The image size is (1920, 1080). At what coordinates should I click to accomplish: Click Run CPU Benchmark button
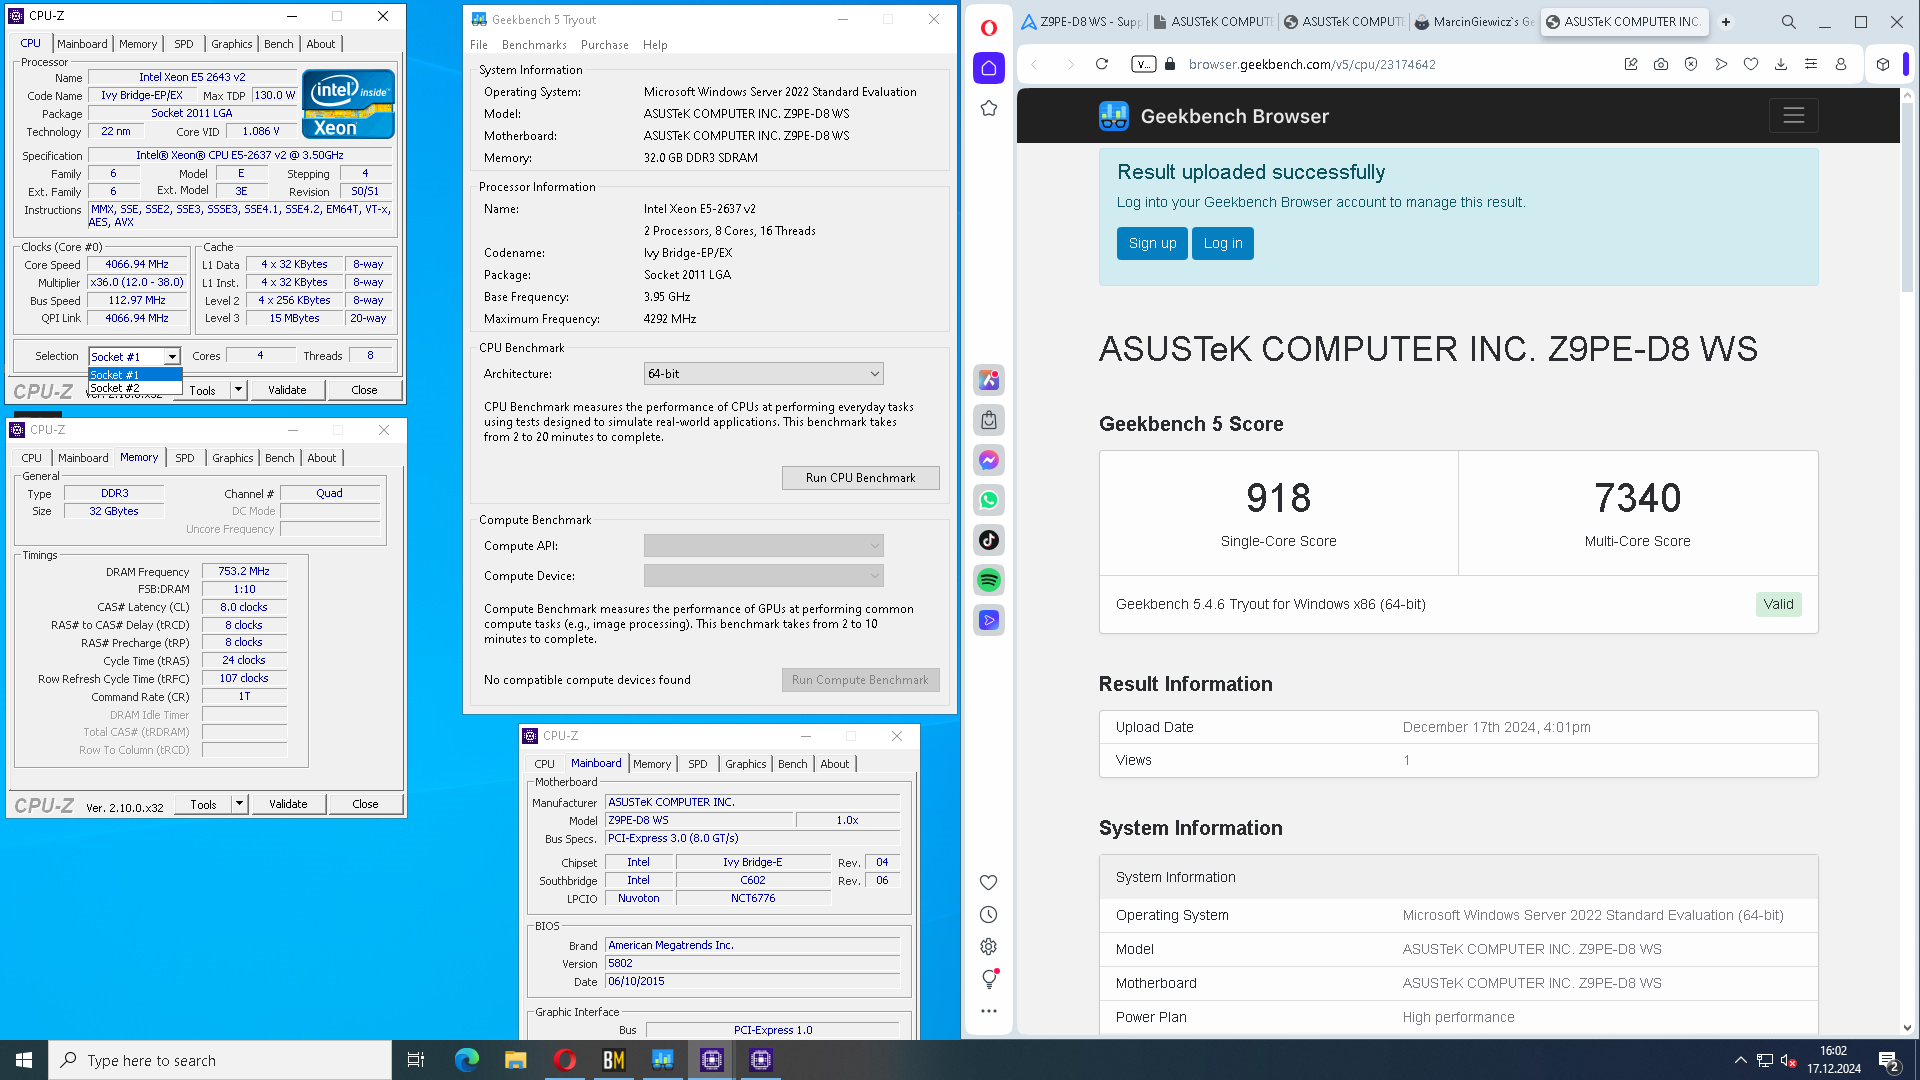tap(860, 478)
